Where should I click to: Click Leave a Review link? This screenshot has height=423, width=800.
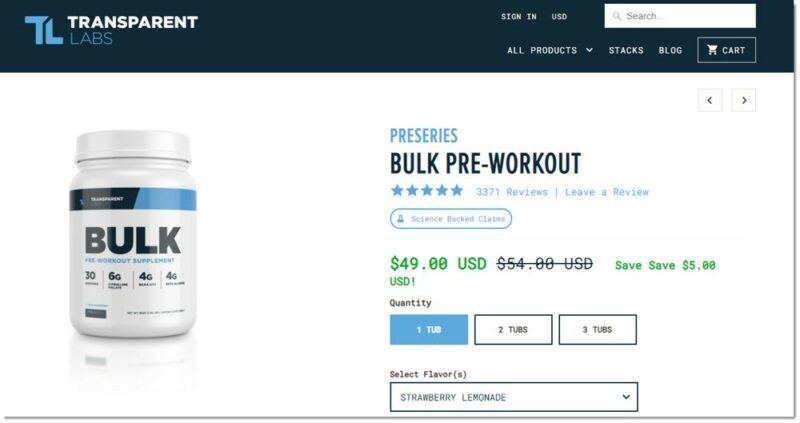click(607, 192)
